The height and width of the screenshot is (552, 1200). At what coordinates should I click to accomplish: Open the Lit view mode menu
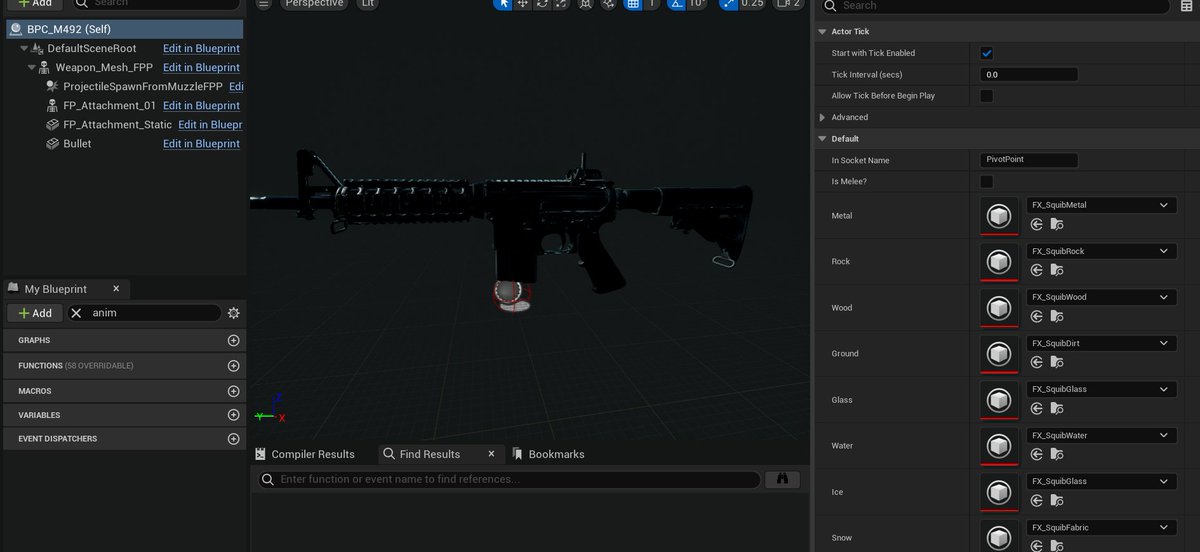click(x=368, y=4)
